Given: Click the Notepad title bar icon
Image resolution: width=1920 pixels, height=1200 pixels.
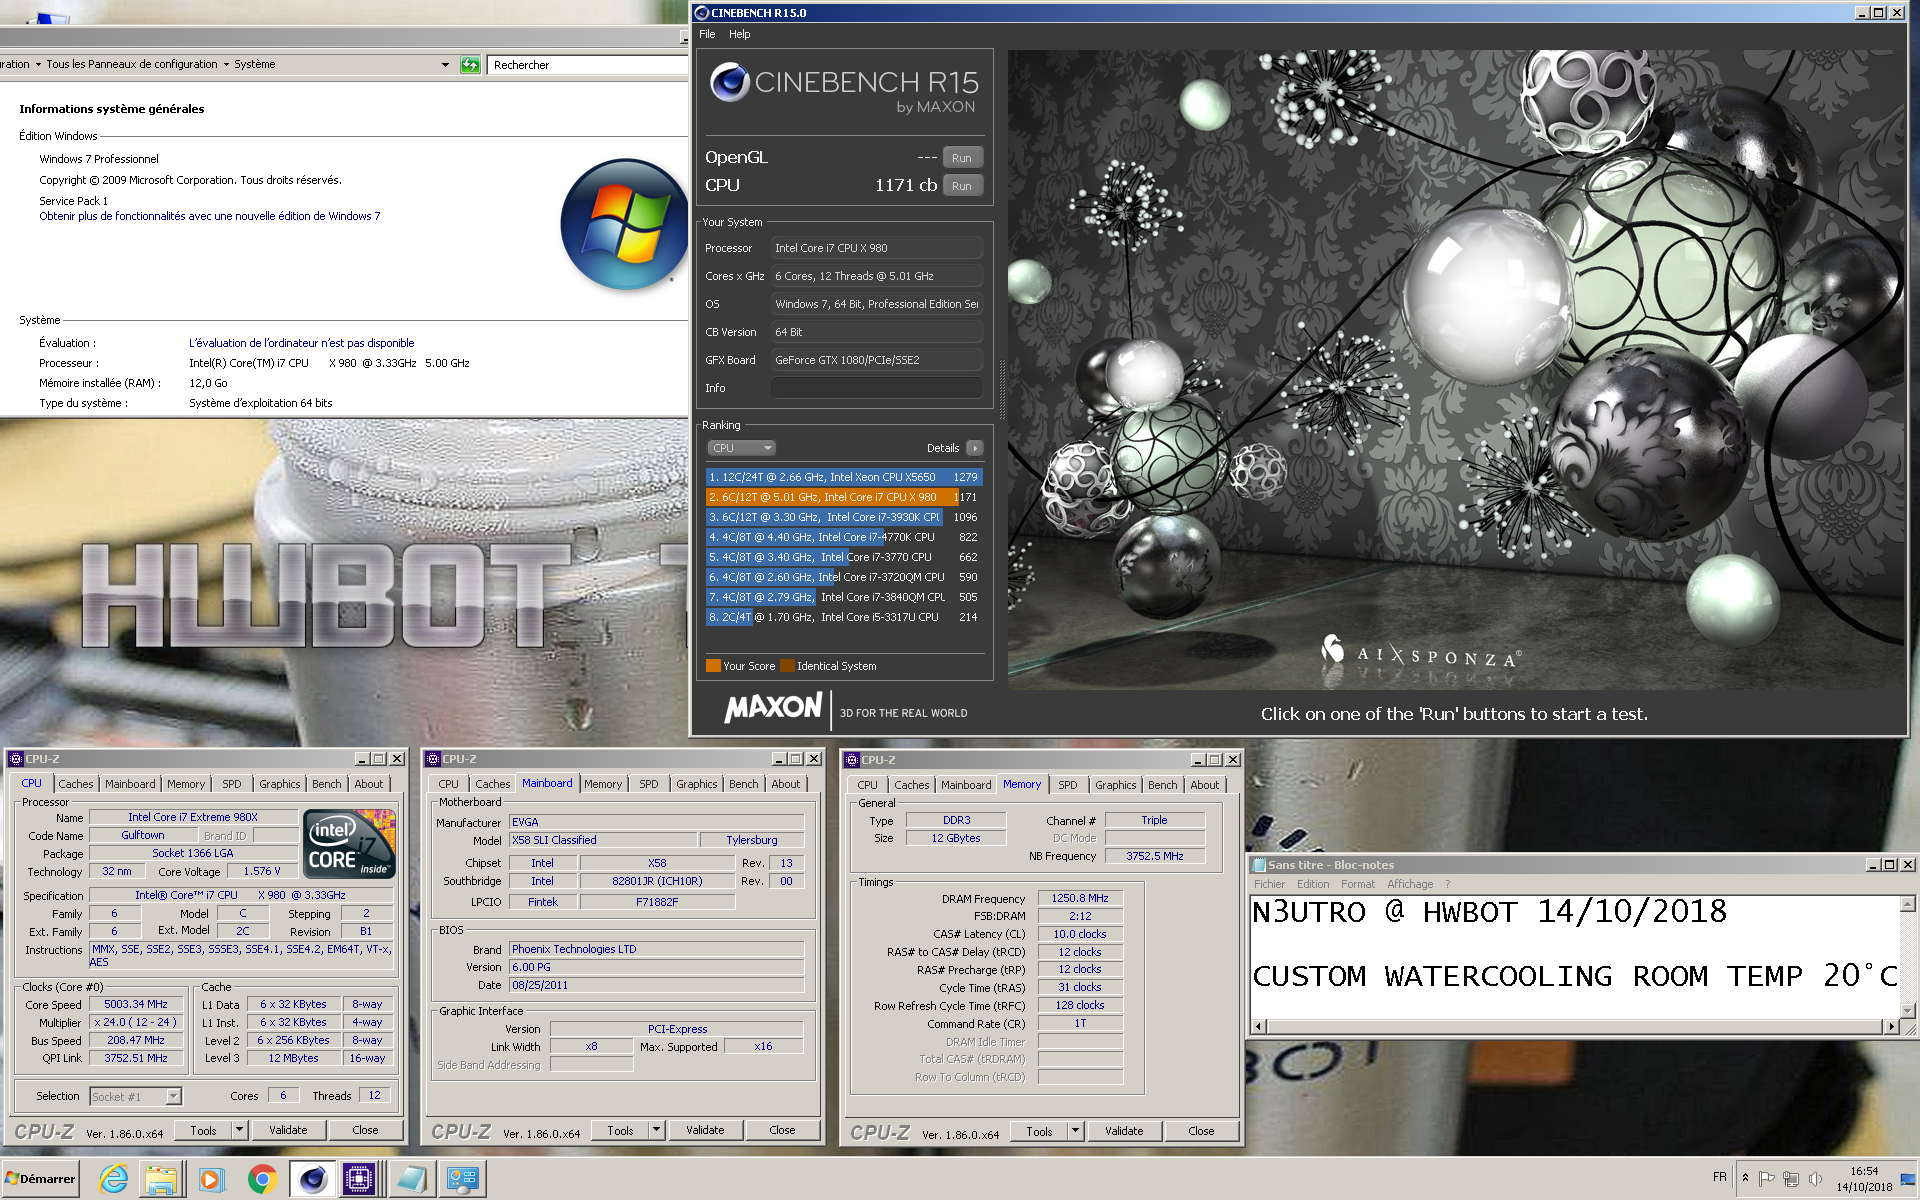Looking at the screenshot, I should [x=1259, y=865].
